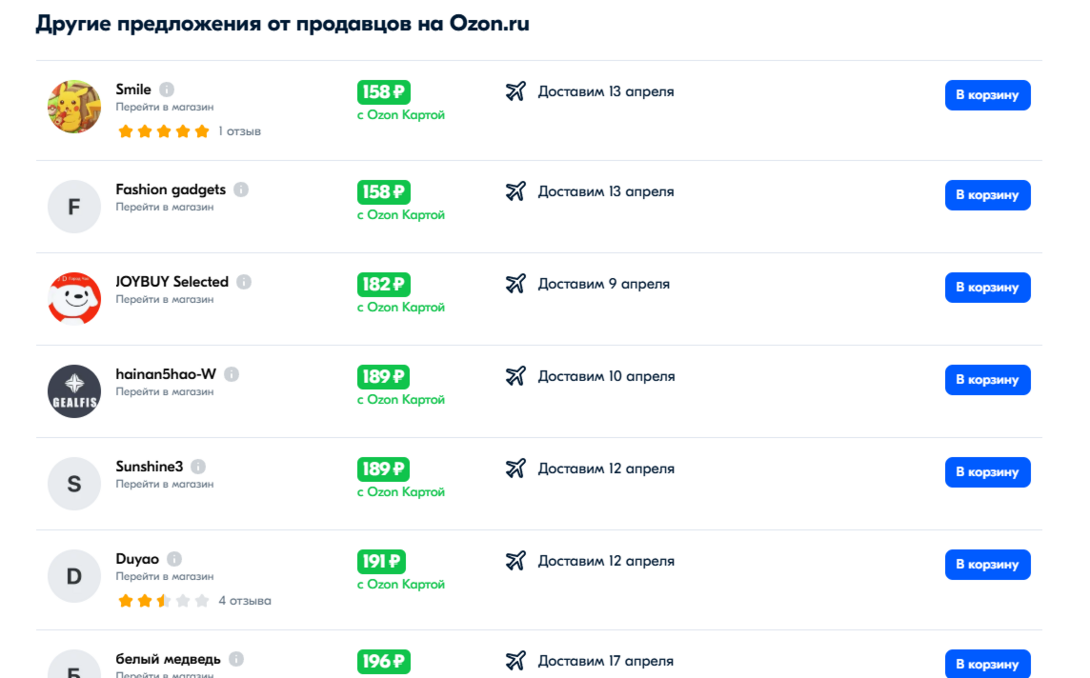
Task: Click info icon beside Fashion gadgets
Action: (241, 190)
